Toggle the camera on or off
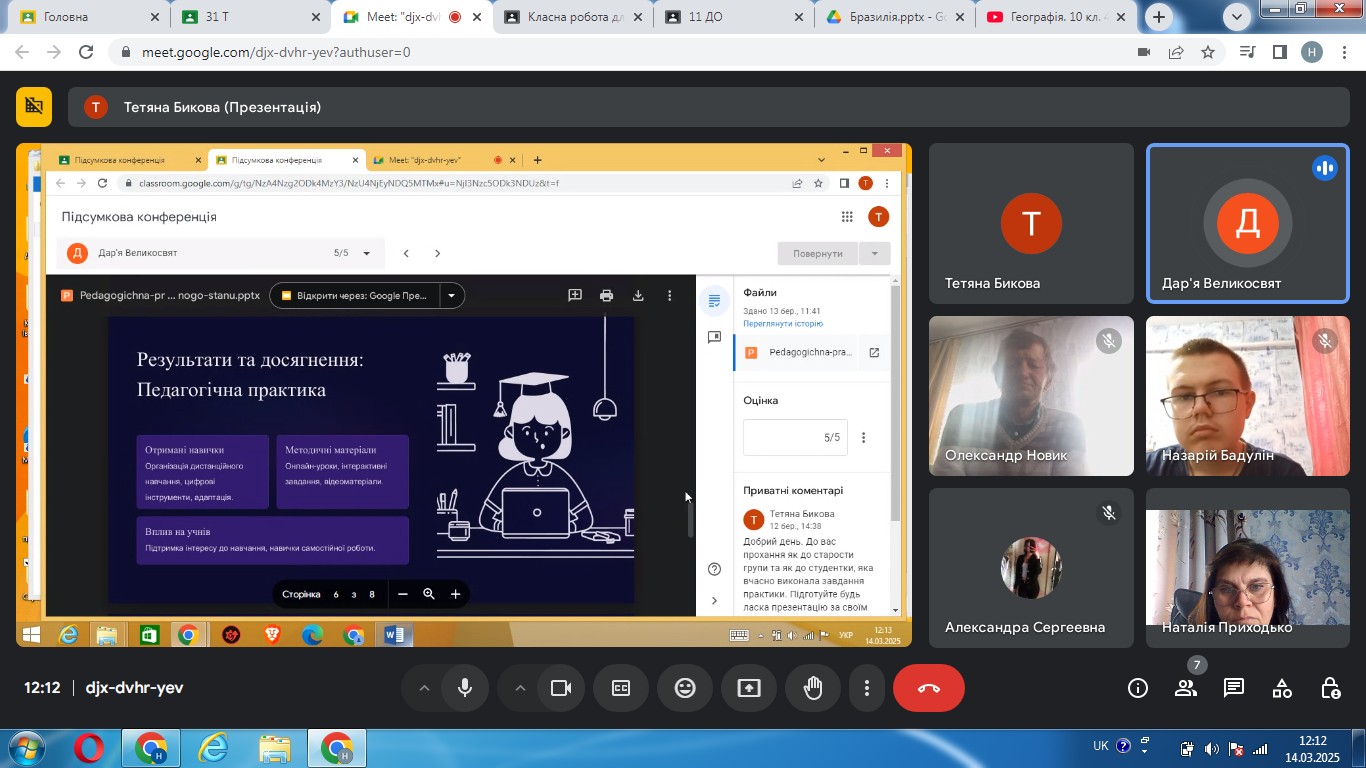This screenshot has height=768, width=1366. [x=560, y=688]
